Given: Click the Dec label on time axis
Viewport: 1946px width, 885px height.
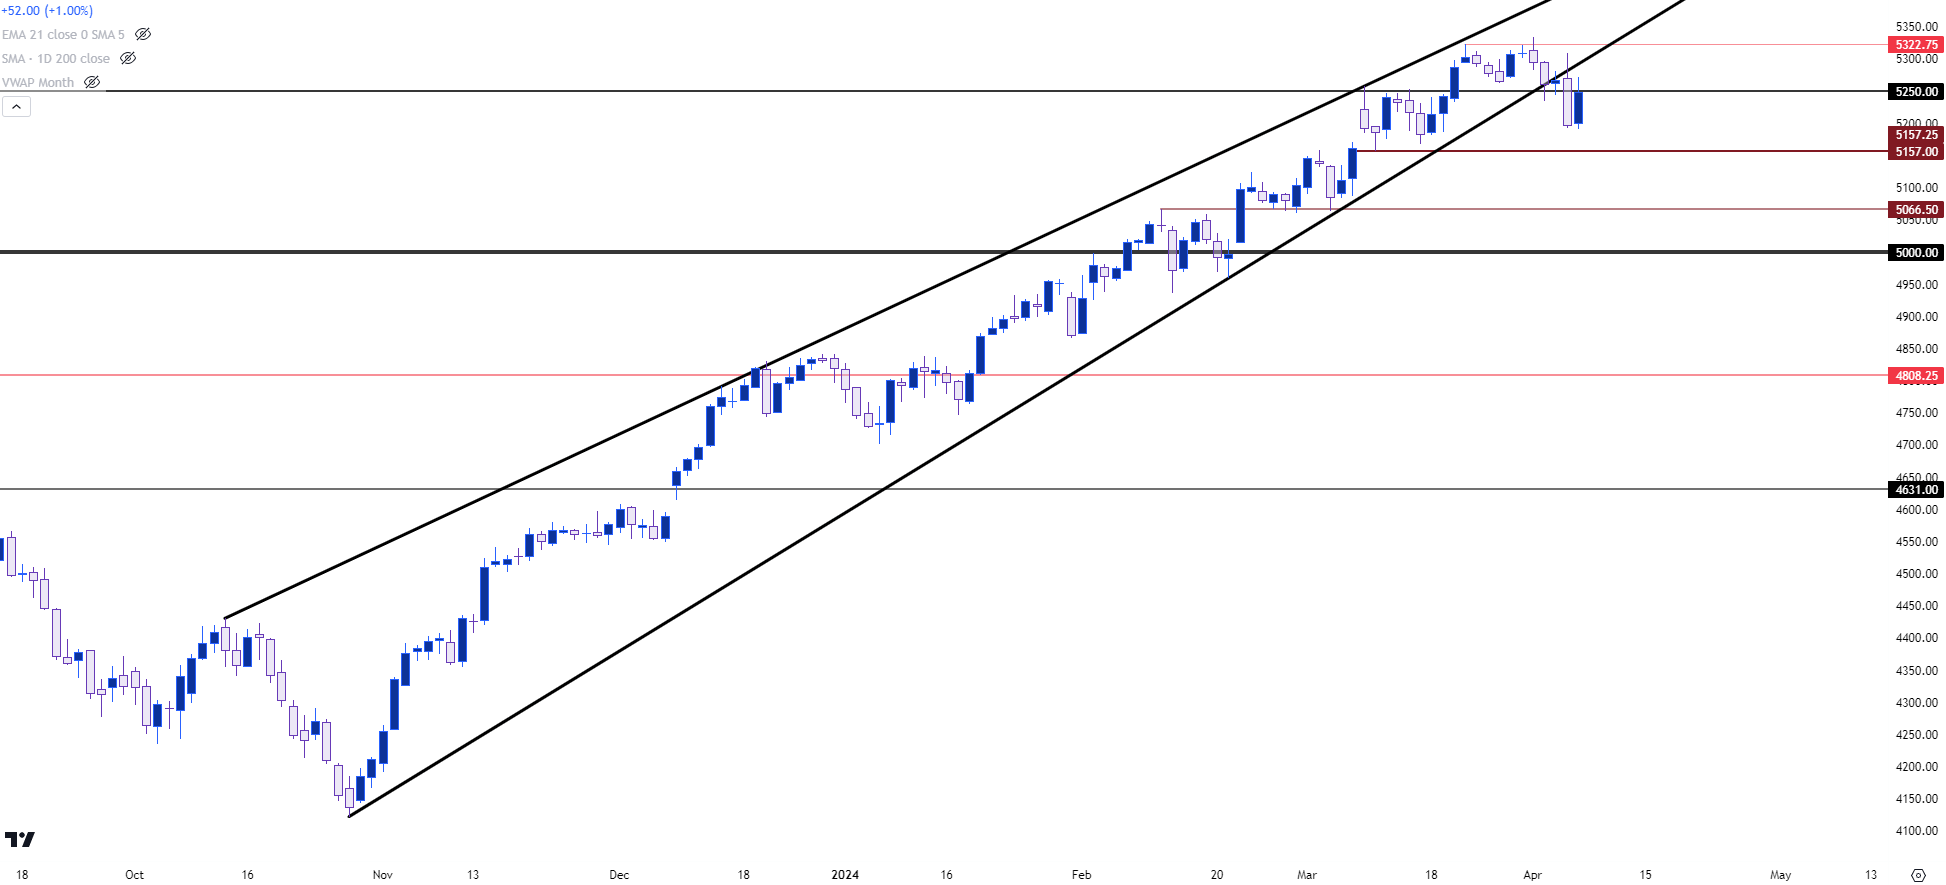Looking at the screenshot, I should (619, 875).
